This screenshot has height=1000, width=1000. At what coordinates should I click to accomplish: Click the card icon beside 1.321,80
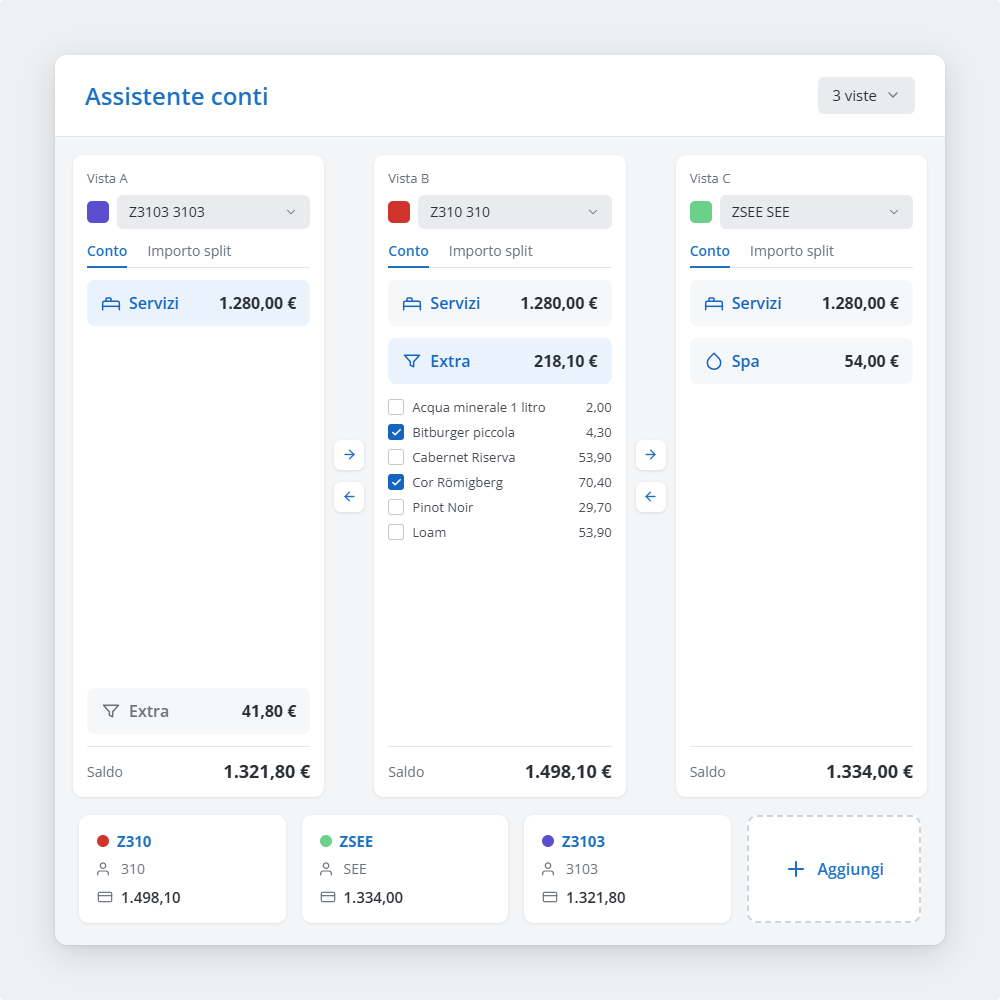(550, 897)
